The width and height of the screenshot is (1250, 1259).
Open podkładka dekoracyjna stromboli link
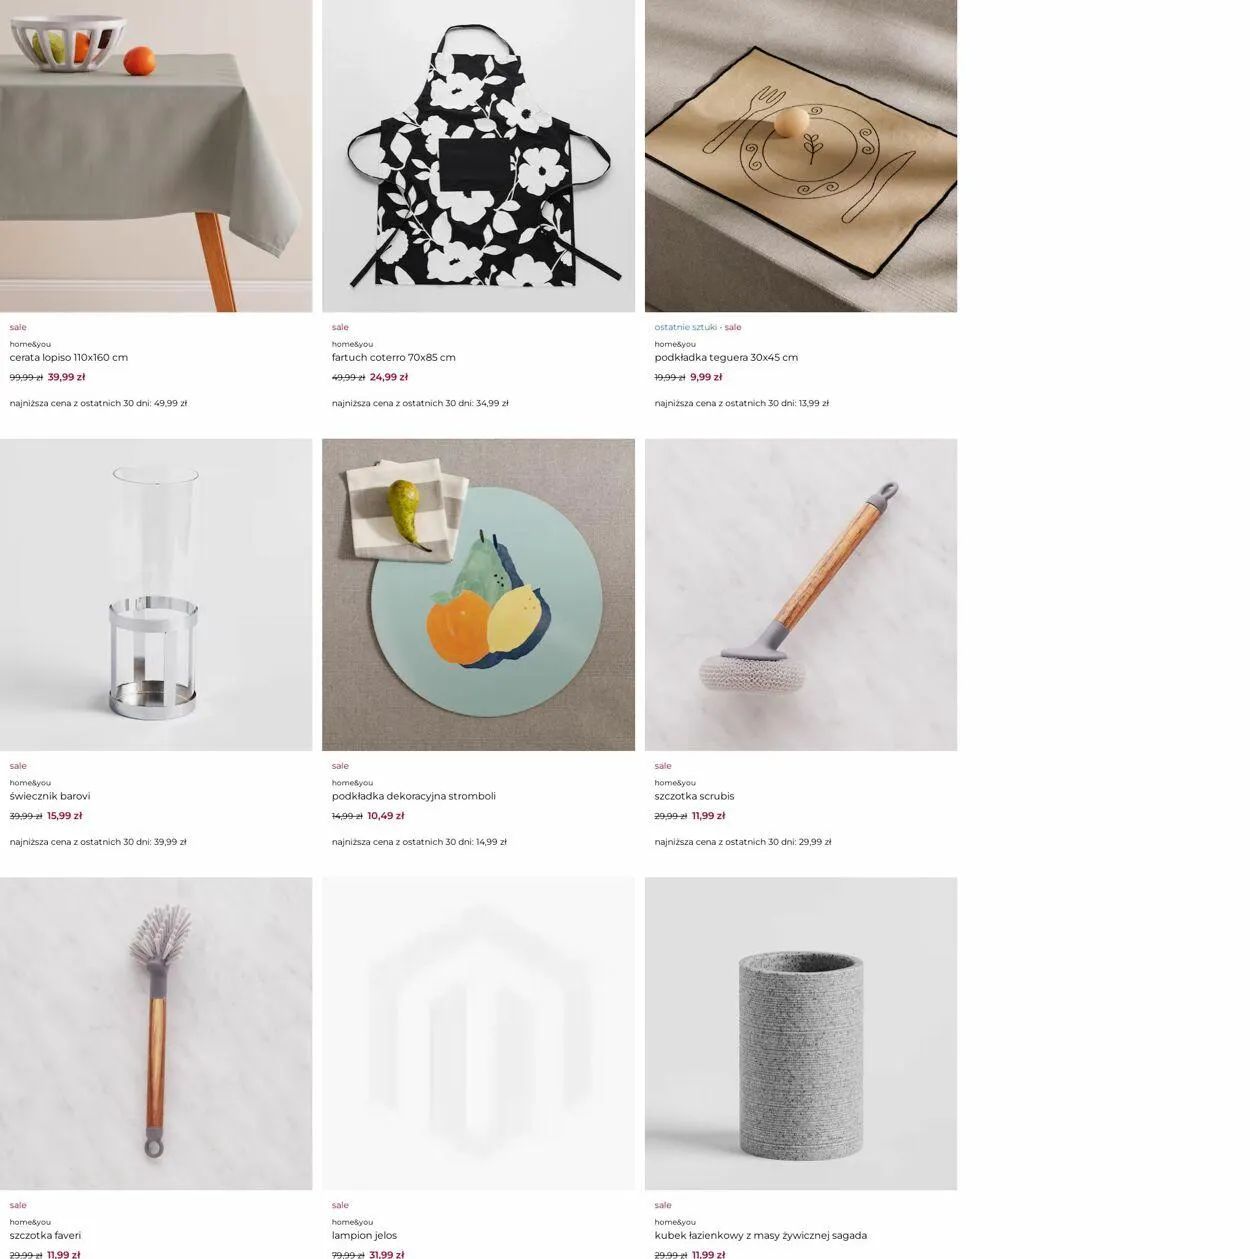414,796
